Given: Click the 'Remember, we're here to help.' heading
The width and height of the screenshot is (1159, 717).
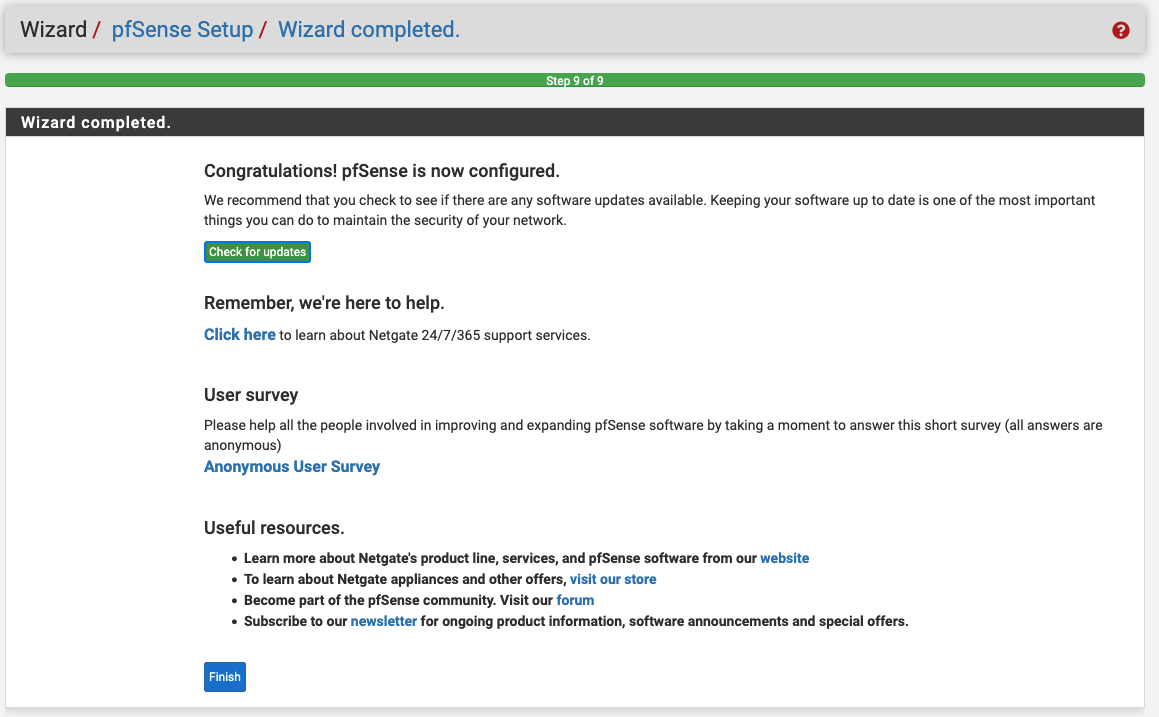Looking at the screenshot, I should pyautogui.click(x=324, y=303).
